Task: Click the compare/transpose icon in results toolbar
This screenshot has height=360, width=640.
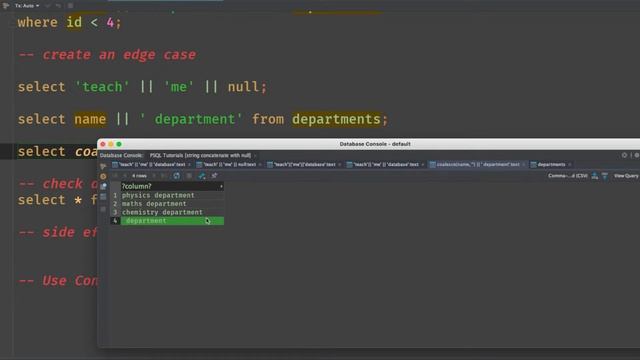Action: pos(202,176)
